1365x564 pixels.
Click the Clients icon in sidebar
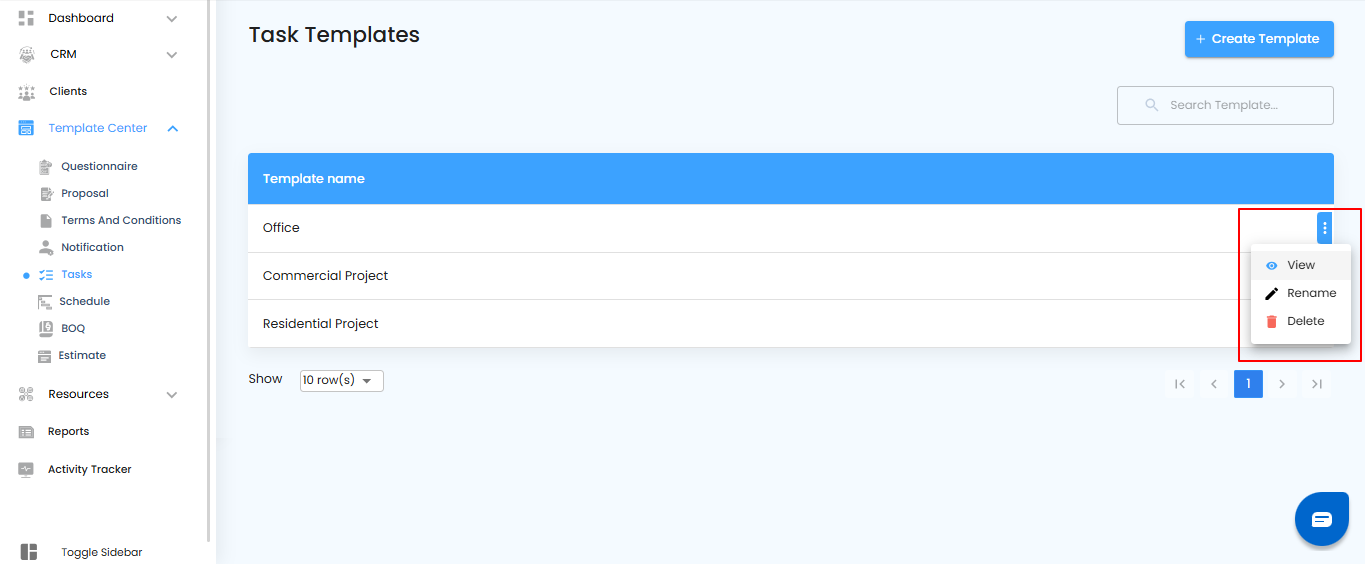pyautogui.click(x=27, y=92)
